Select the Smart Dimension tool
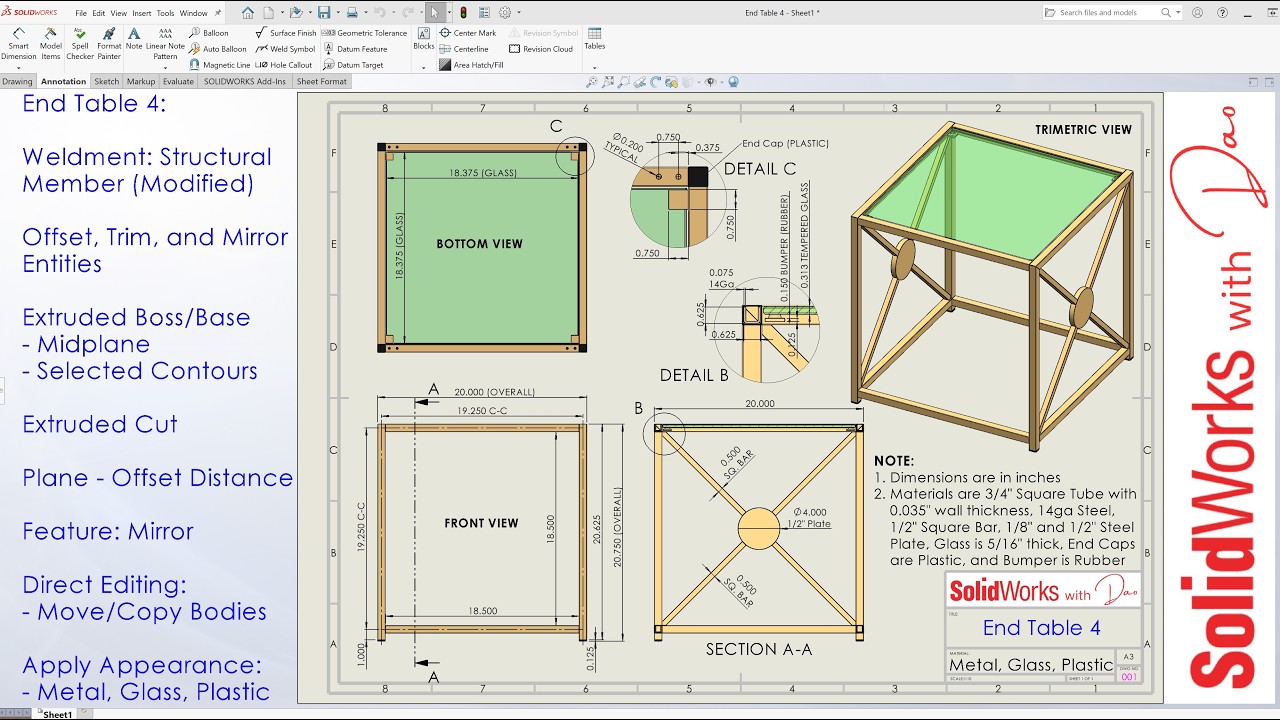1280x720 pixels. [x=18, y=44]
